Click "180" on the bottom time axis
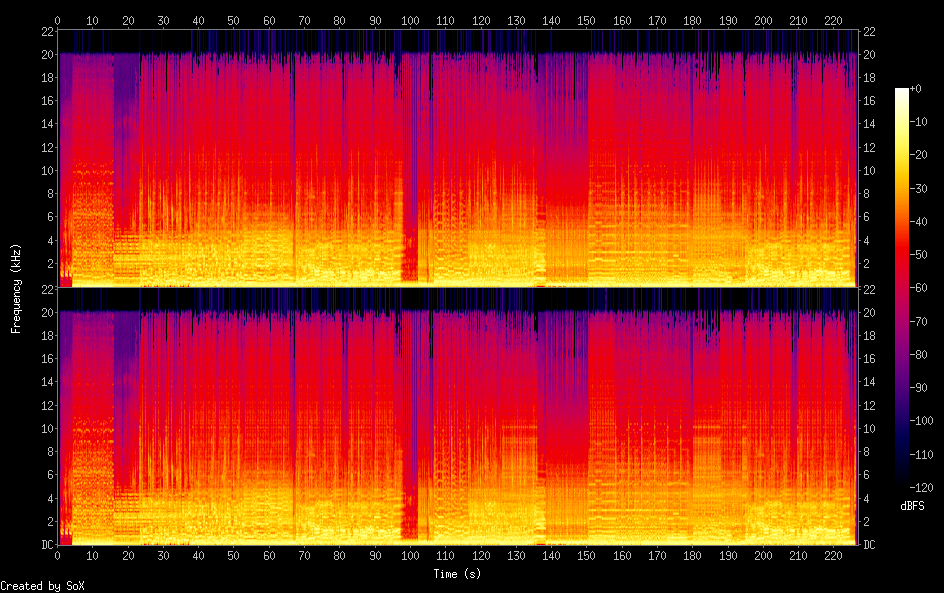 pyautogui.click(x=692, y=556)
